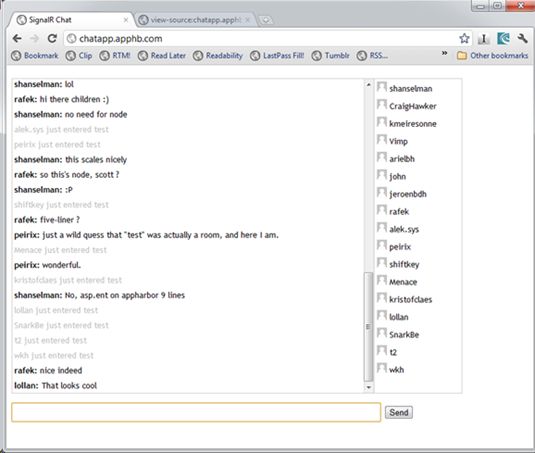
Task: Click message "peirix: wonderful."
Action: coord(47,265)
